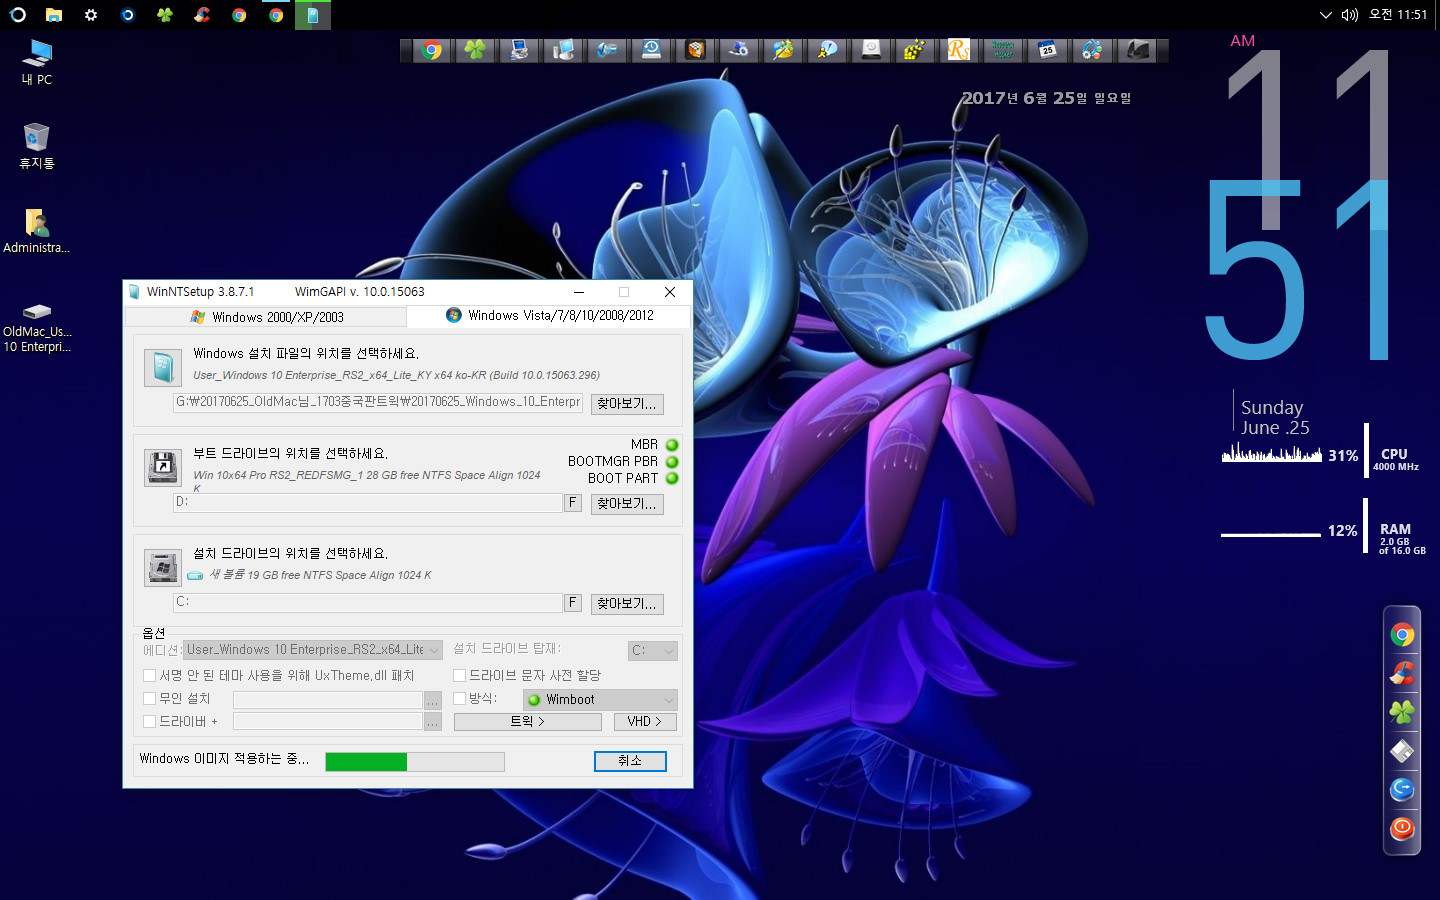Image resolution: width=1440 pixels, height=900 pixels.
Task: Expand the system tray hidden icons chevron
Action: (1326, 15)
